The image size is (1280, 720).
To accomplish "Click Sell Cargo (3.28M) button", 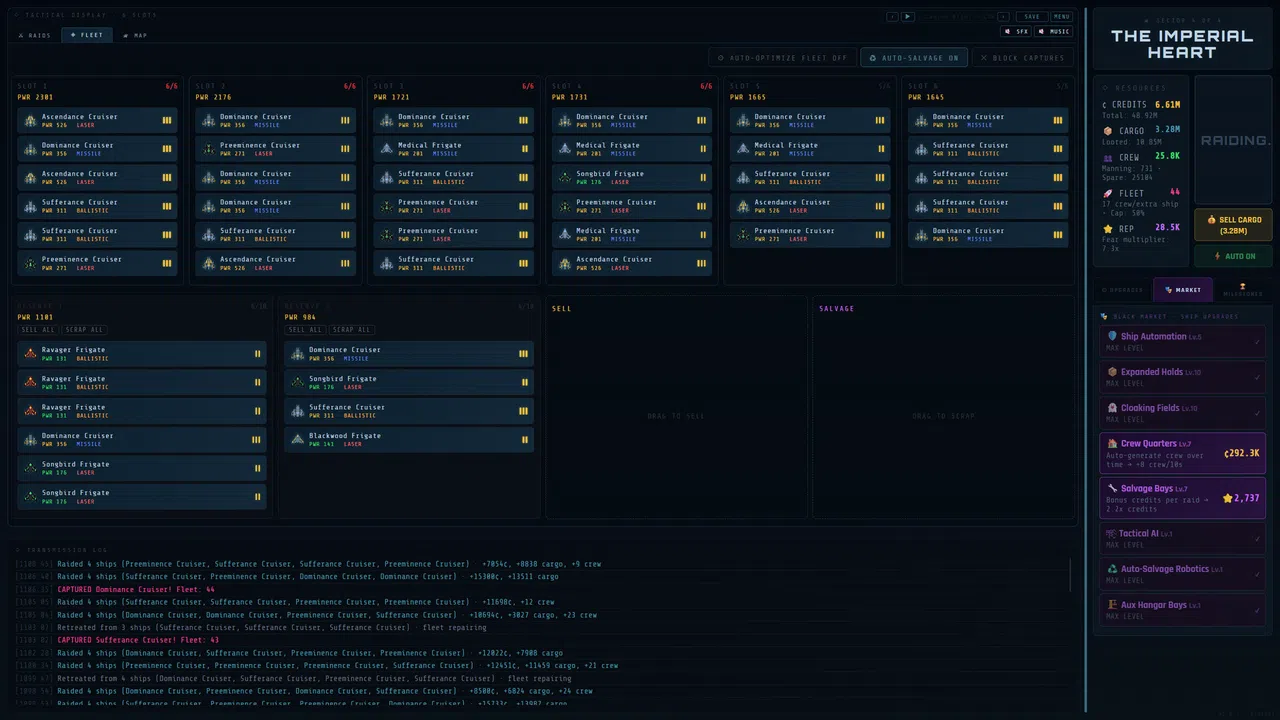I will click(x=1233, y=225).
